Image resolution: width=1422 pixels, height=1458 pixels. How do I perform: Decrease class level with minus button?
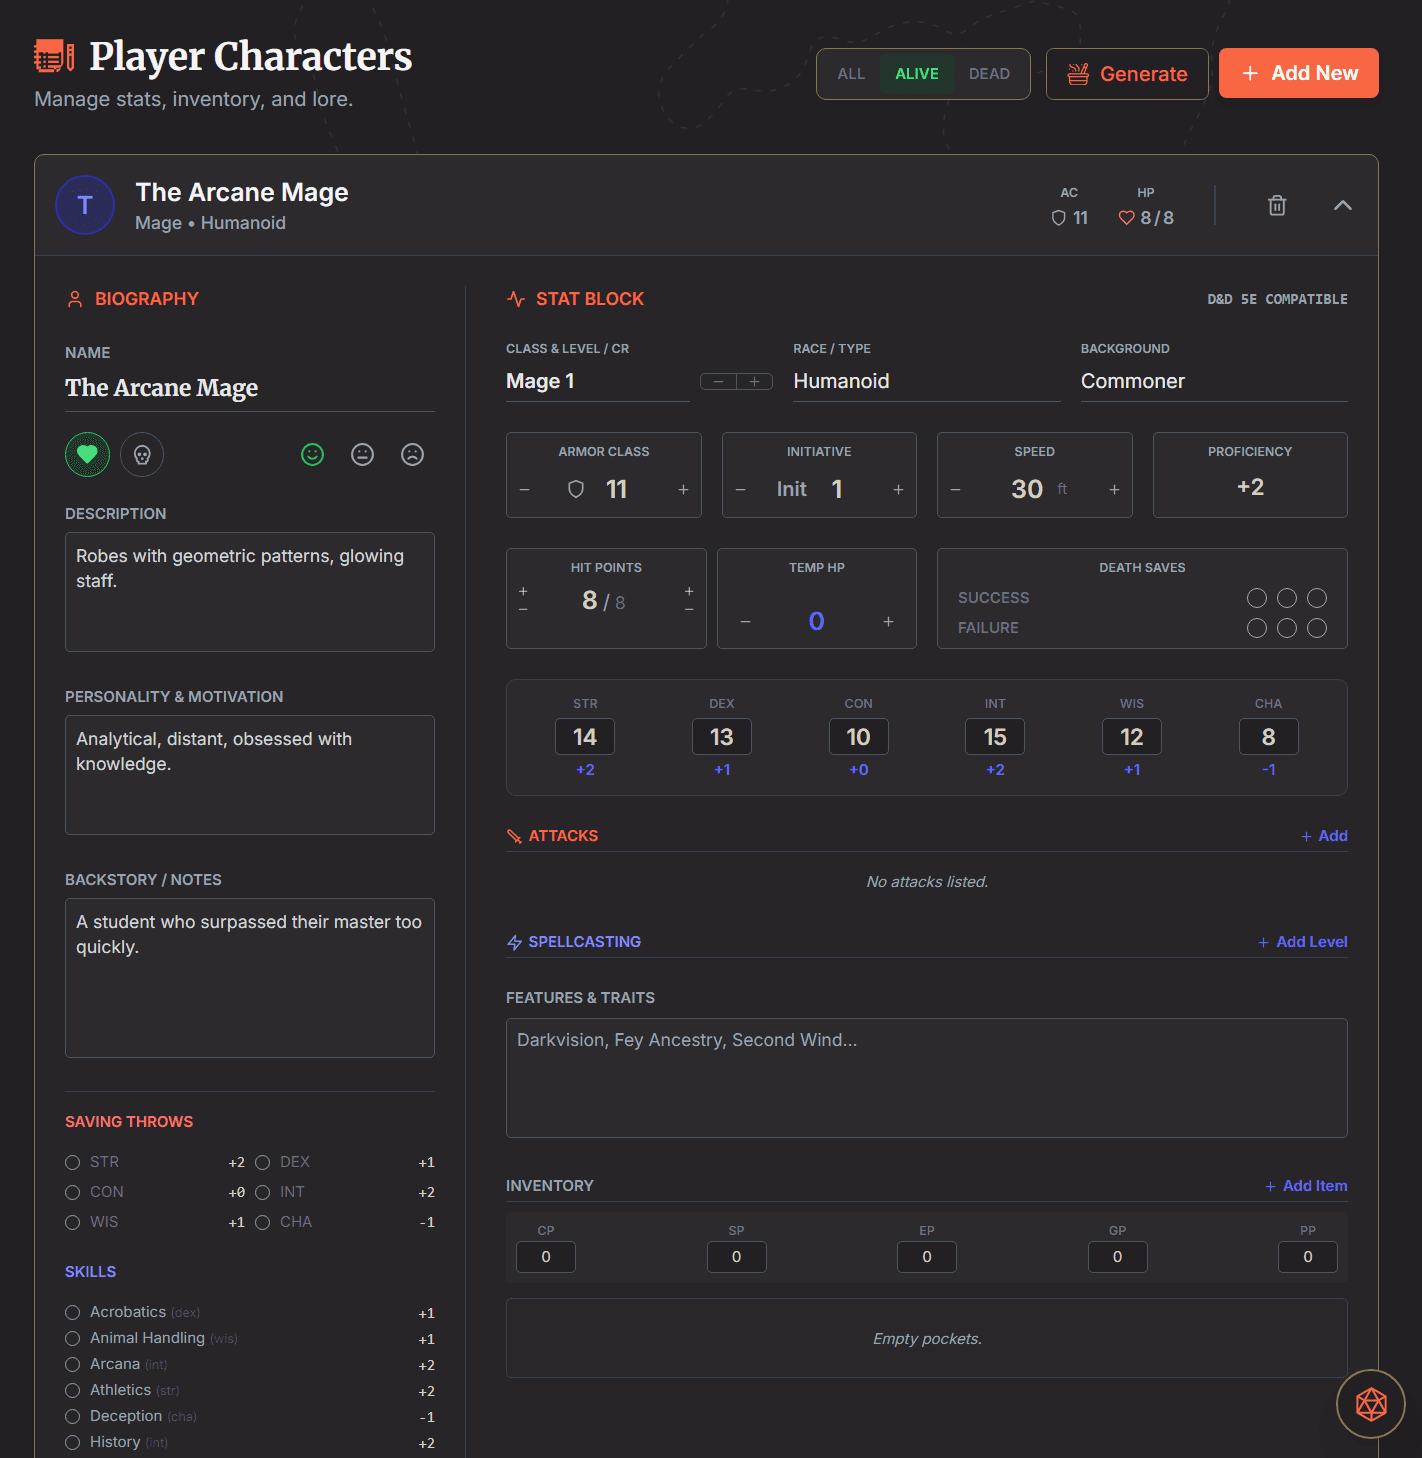(718, 382)
